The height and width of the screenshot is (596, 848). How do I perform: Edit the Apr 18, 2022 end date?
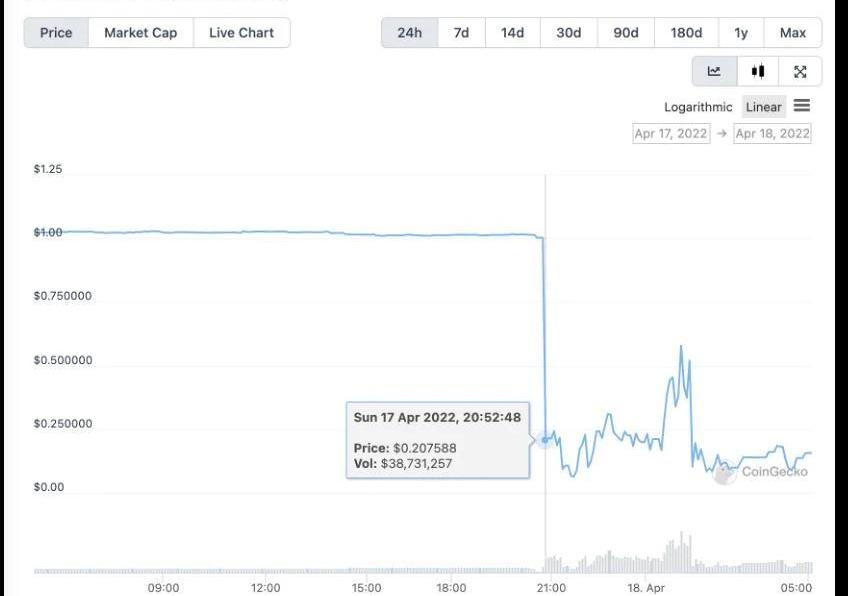click(x=772, y=133)
